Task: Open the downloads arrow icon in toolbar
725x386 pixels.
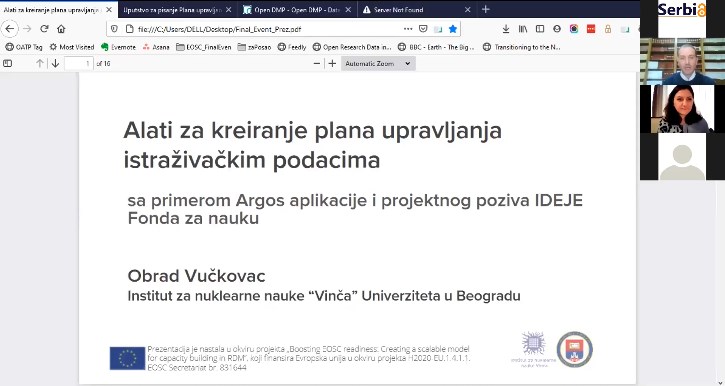Action: coord(506,29)
